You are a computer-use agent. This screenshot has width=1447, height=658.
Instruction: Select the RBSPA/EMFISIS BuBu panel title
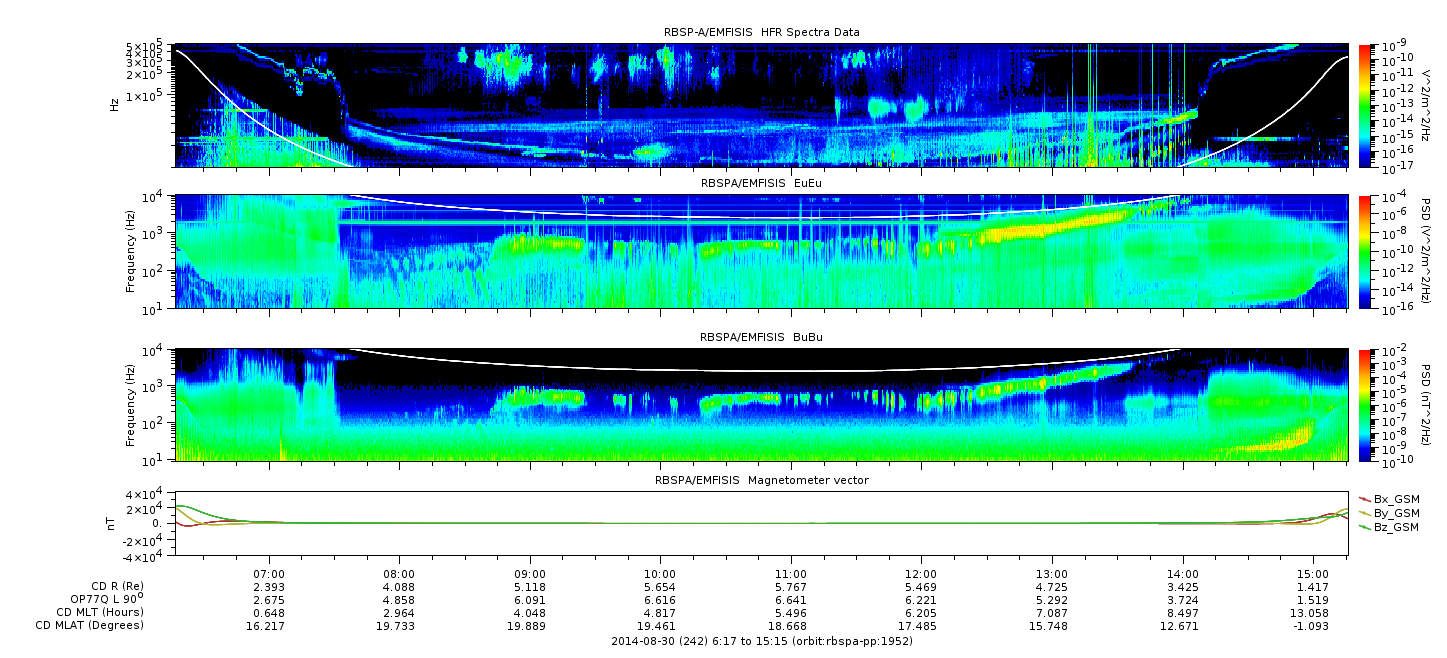[761, 338]
